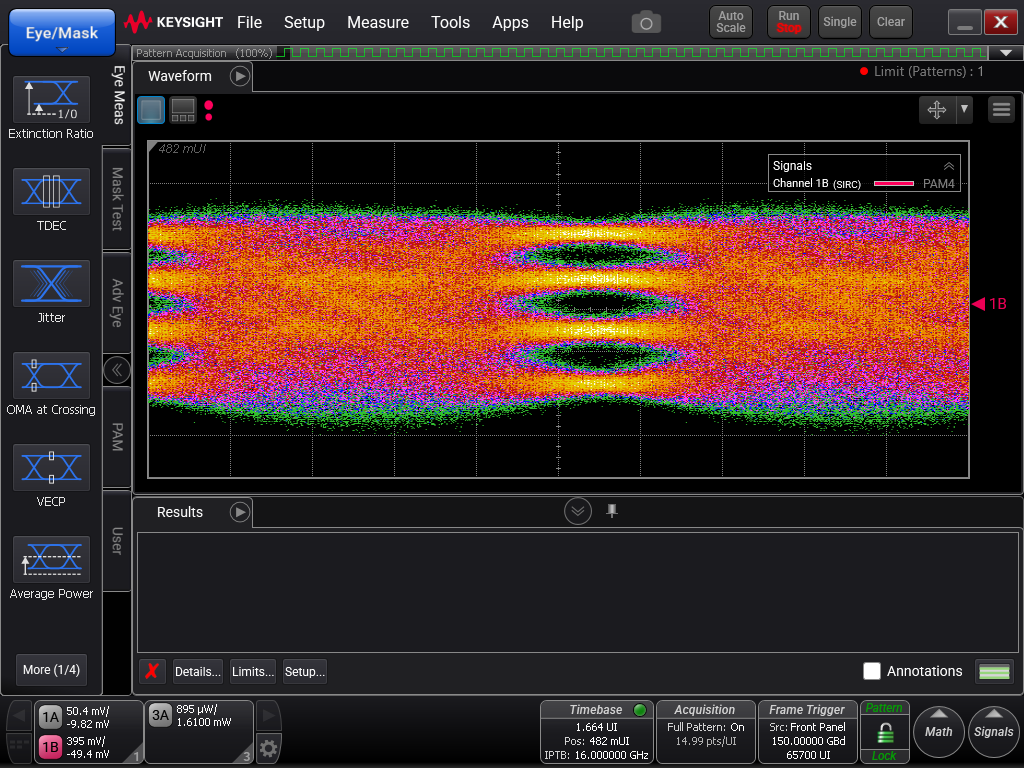Expand the Results panel chevron
1024x768 pixels.
[x=578, y=511]
